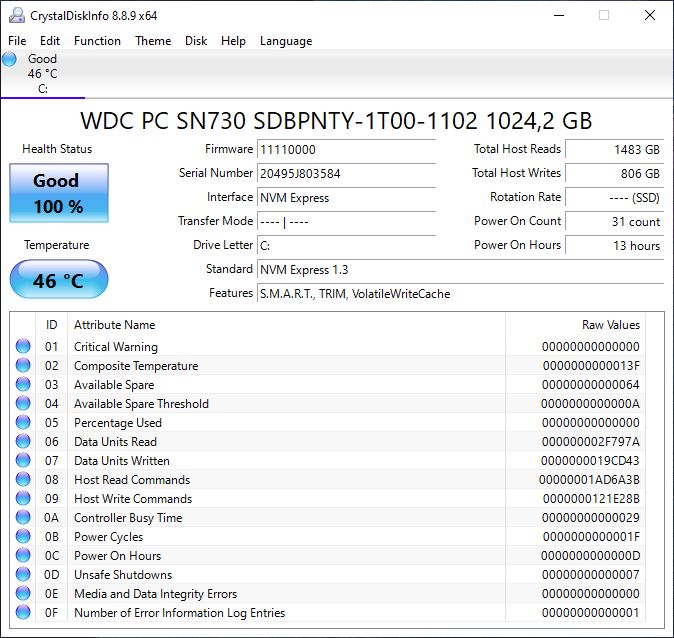Image resolution: width=674 pixels, height=638 pixels.
Task: Click the status orb of the Available Spare row (ID 03)
Action: pos(23,384)
